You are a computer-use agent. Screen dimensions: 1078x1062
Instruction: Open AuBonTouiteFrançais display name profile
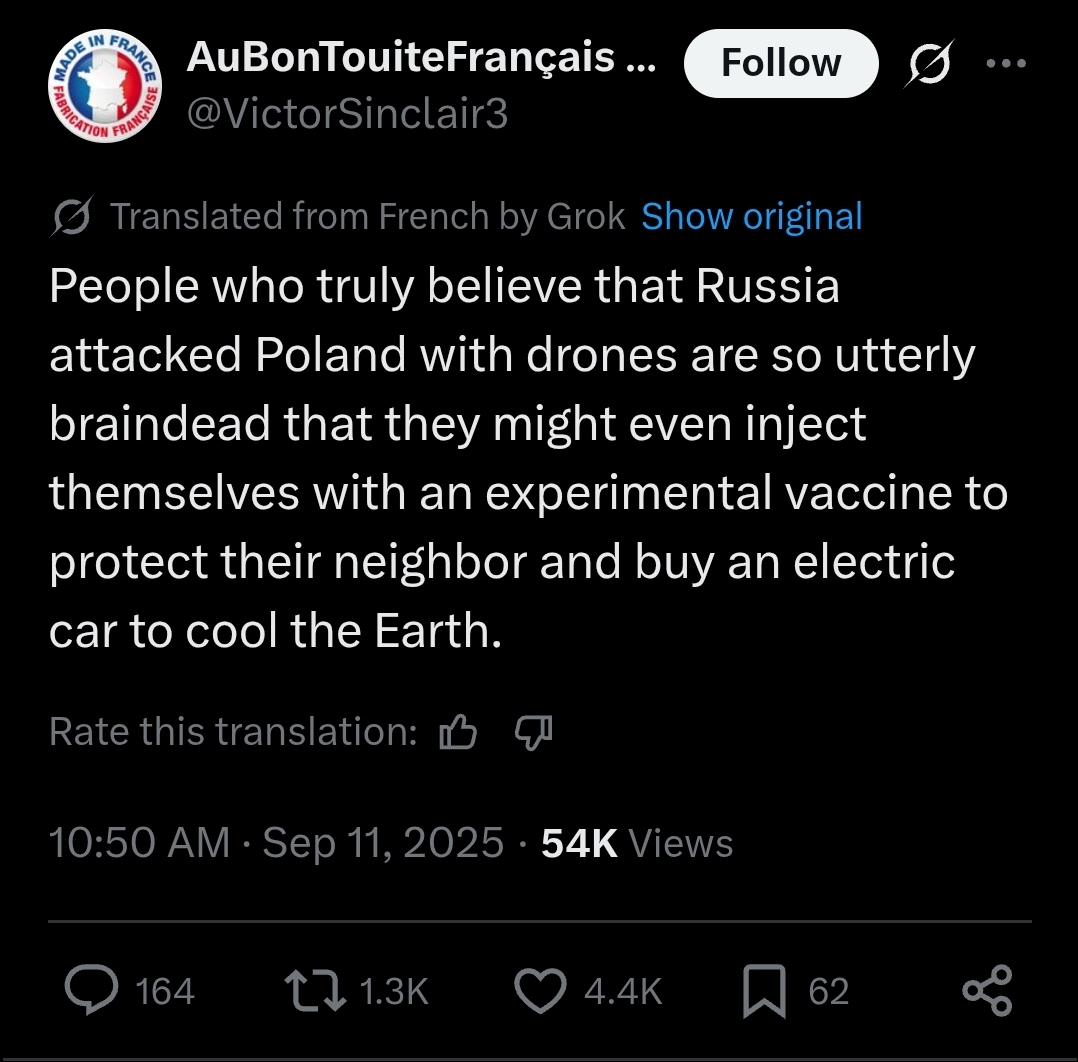coord(421,57)
